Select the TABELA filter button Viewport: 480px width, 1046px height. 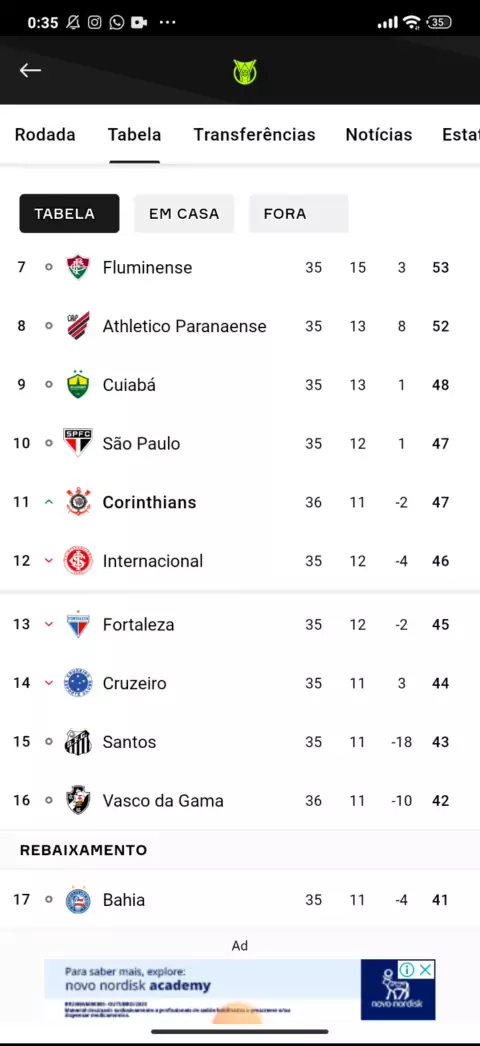(x=69, y=213)
